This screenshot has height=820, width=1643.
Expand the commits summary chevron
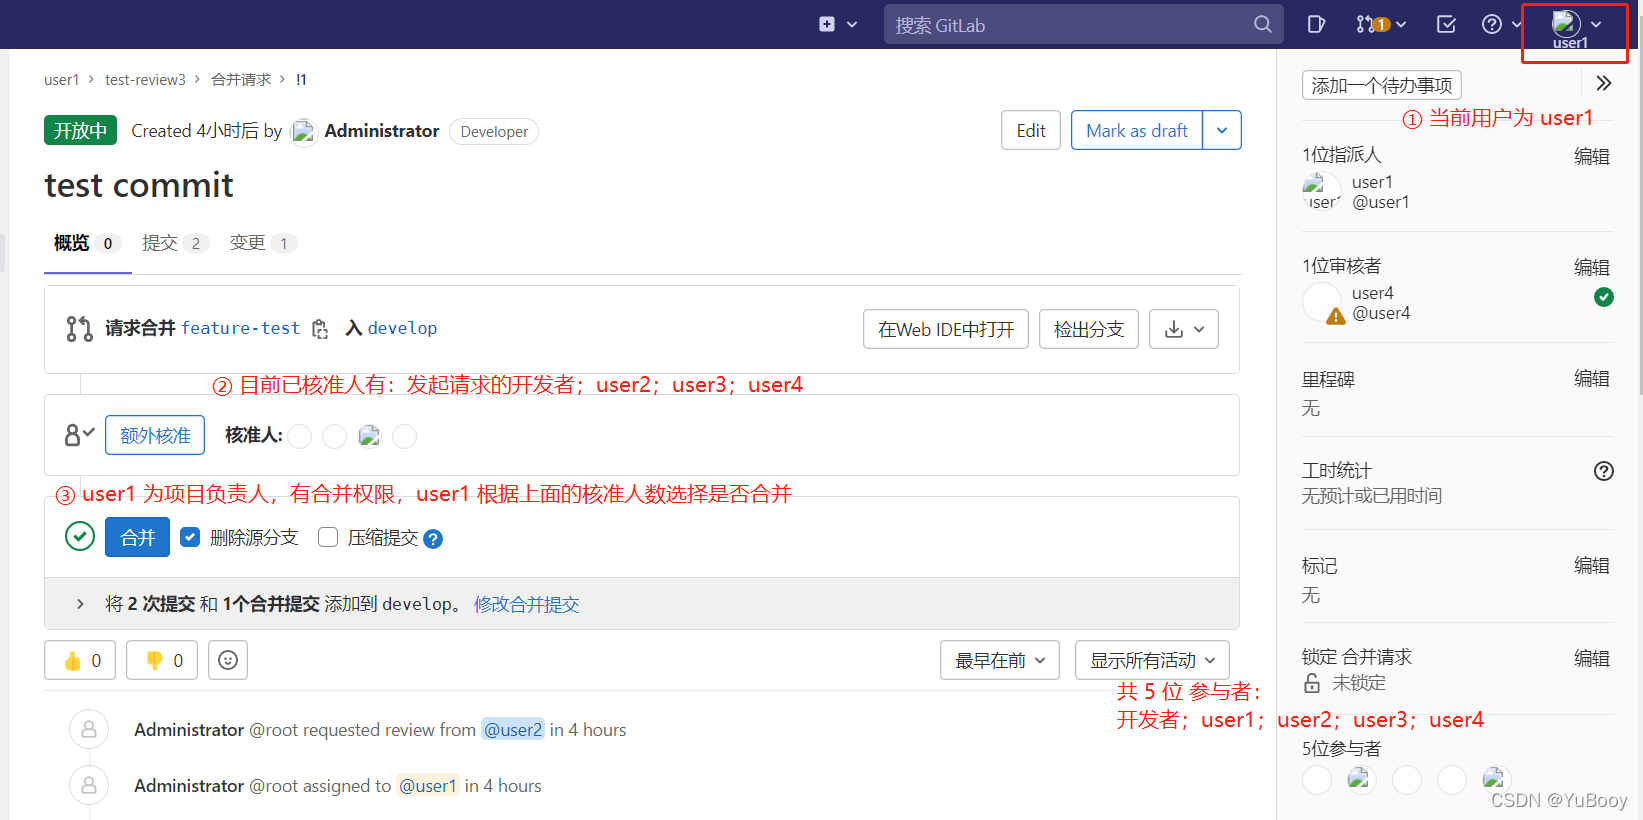pos(80,604)
